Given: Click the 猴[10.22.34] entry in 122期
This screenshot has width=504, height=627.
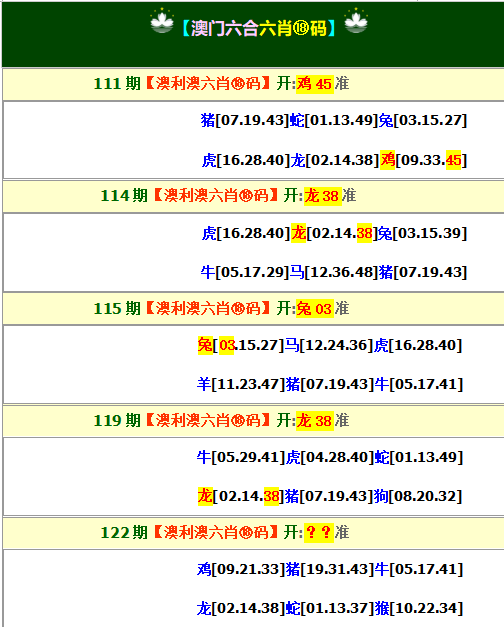Looking at the screenshot, I should (419, 608).
